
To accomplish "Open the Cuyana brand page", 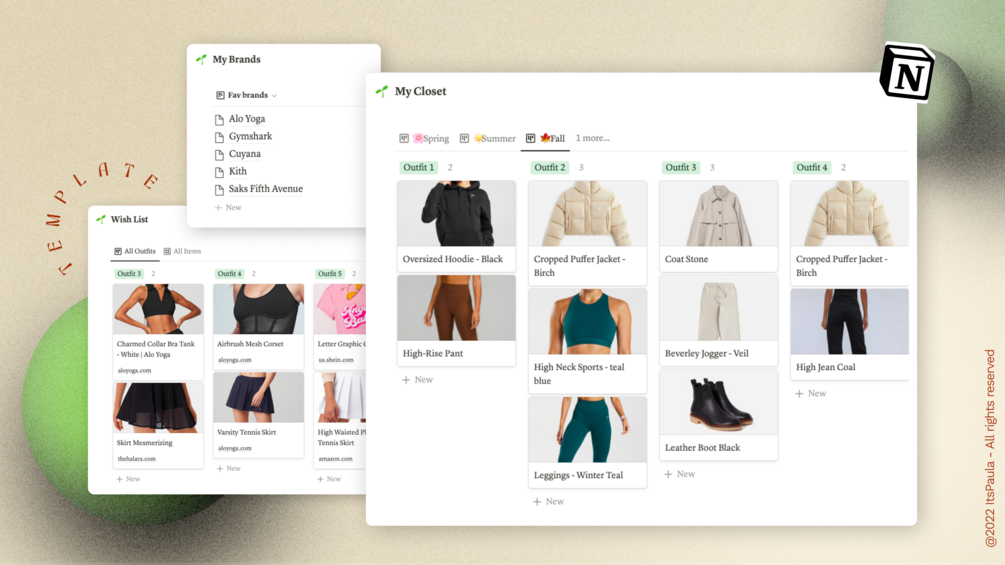I will [244, 154].
